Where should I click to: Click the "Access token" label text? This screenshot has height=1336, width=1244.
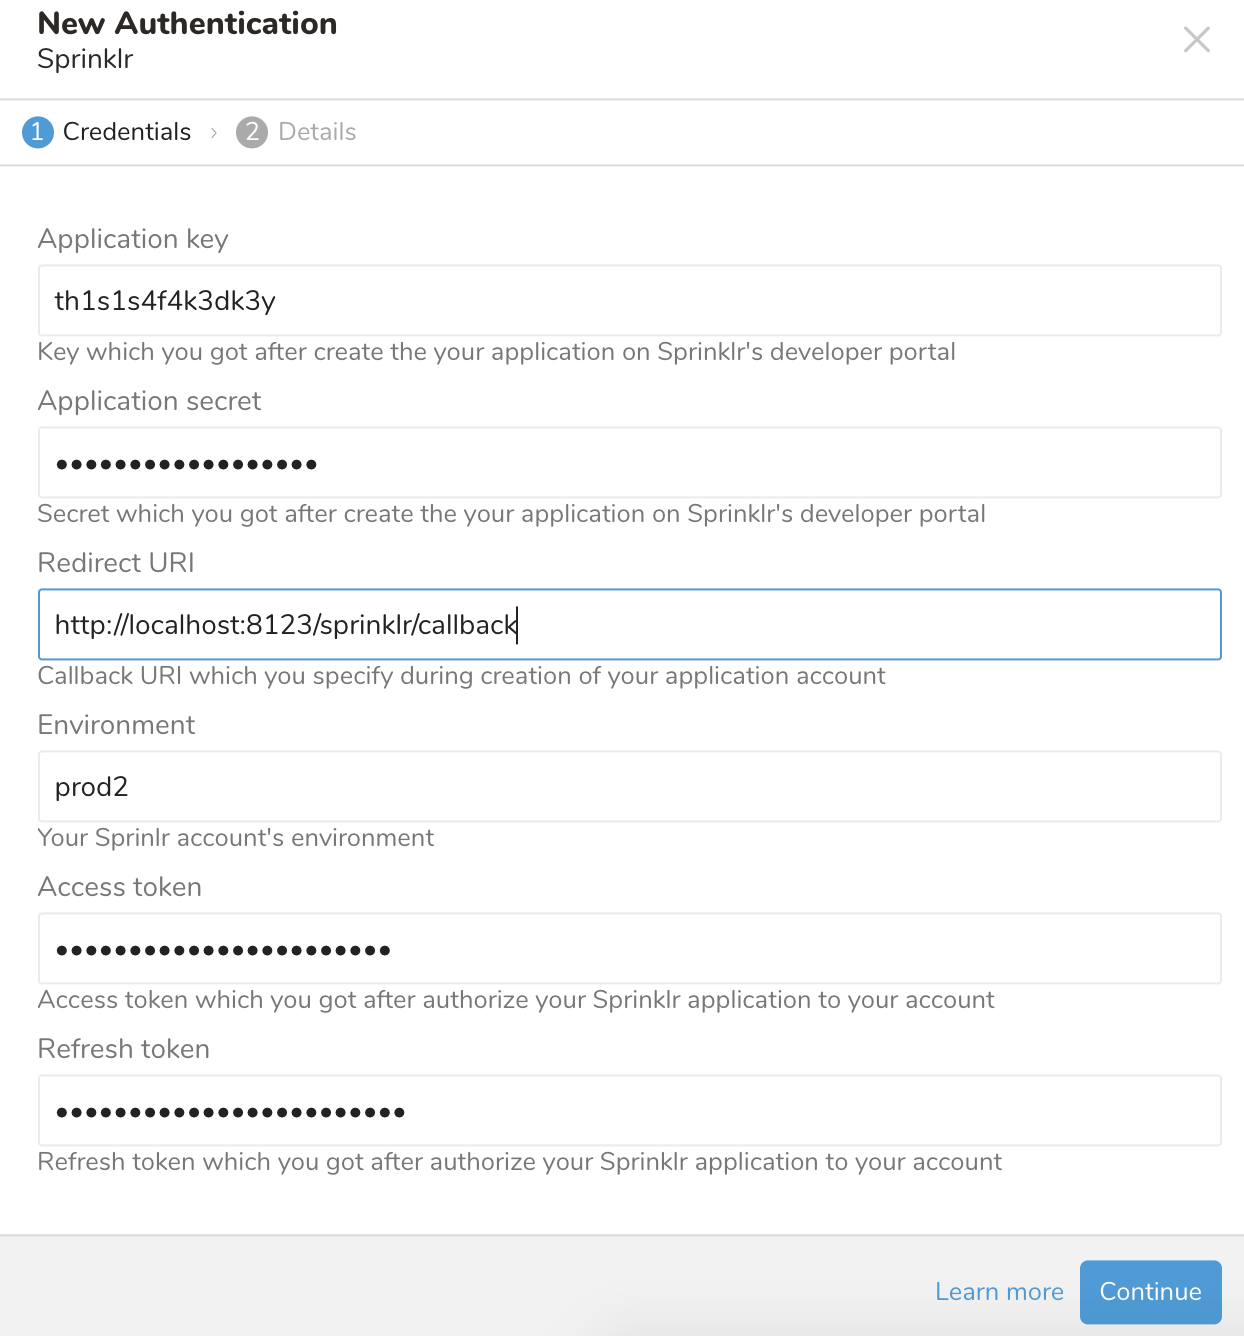[120, 887]
